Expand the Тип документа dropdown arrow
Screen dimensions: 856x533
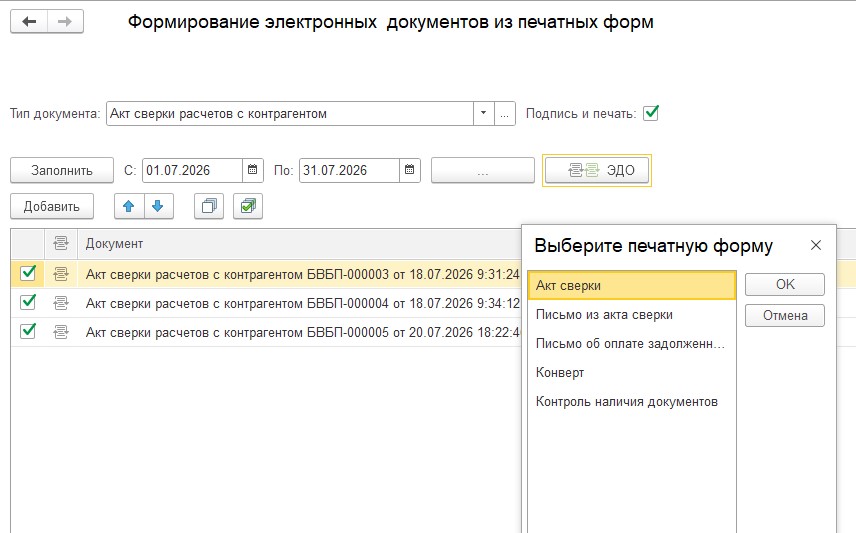[483, 114]
